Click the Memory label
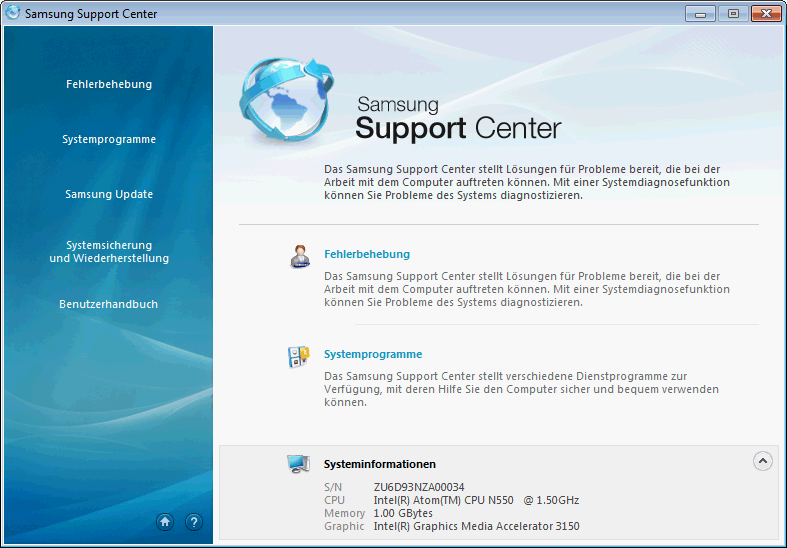The image size is (787, 548). tap(344, 513)
